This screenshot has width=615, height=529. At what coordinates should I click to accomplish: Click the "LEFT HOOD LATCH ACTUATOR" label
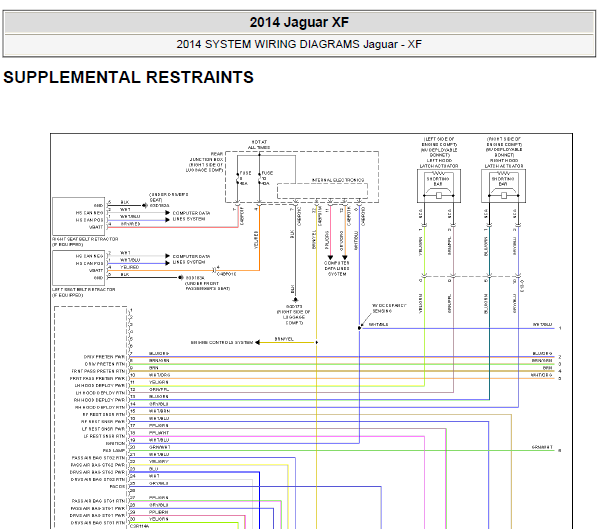coord(439,164)
